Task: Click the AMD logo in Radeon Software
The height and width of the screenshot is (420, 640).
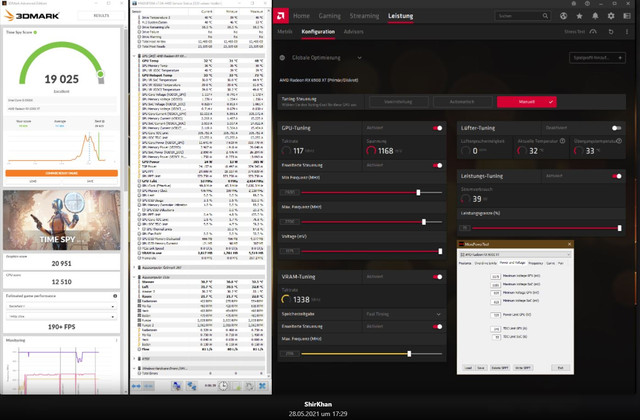Action: (281, 16)
